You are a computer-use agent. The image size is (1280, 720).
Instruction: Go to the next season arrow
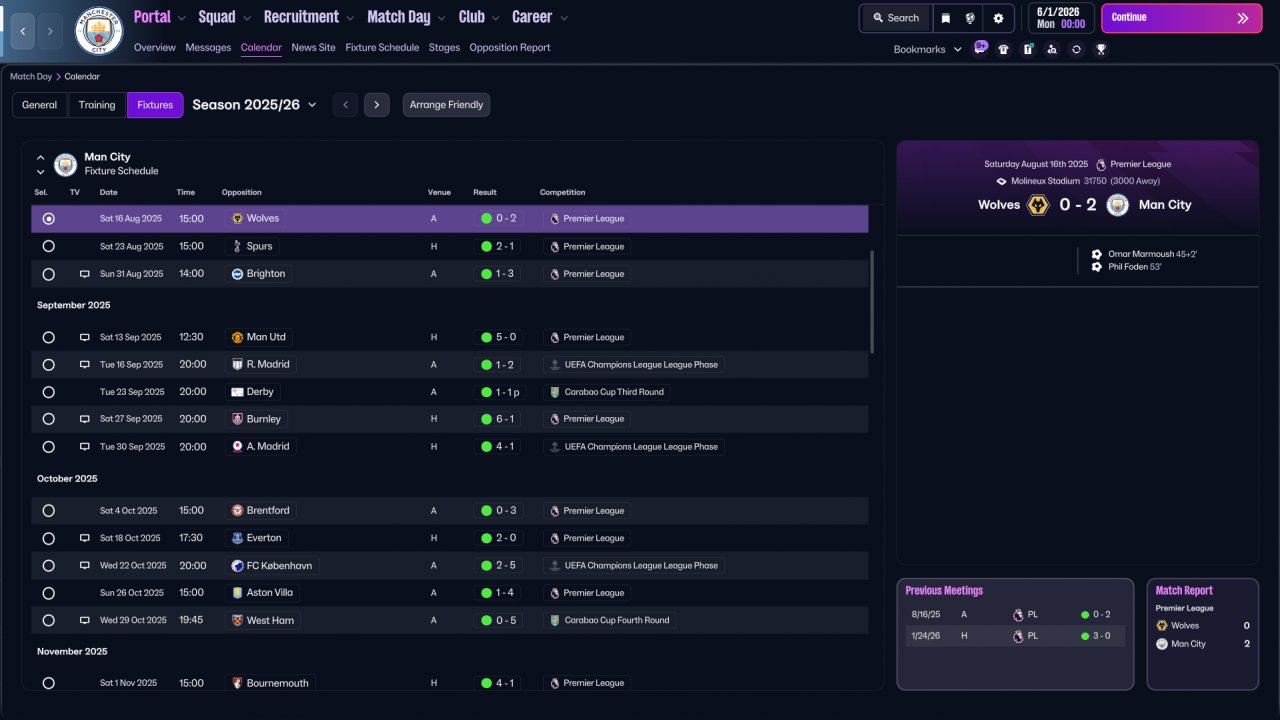[x=377, y=105]
